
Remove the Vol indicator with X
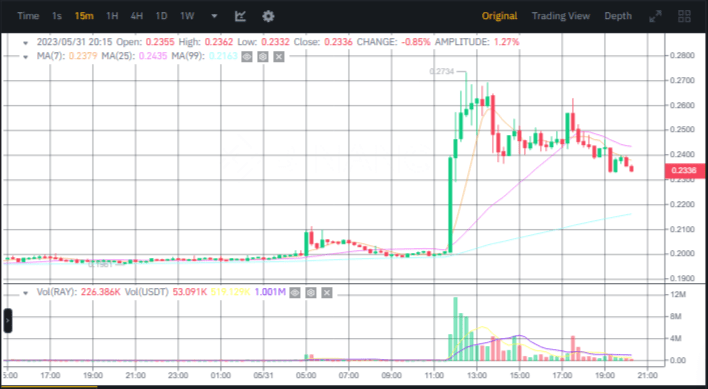pos(327,293)
